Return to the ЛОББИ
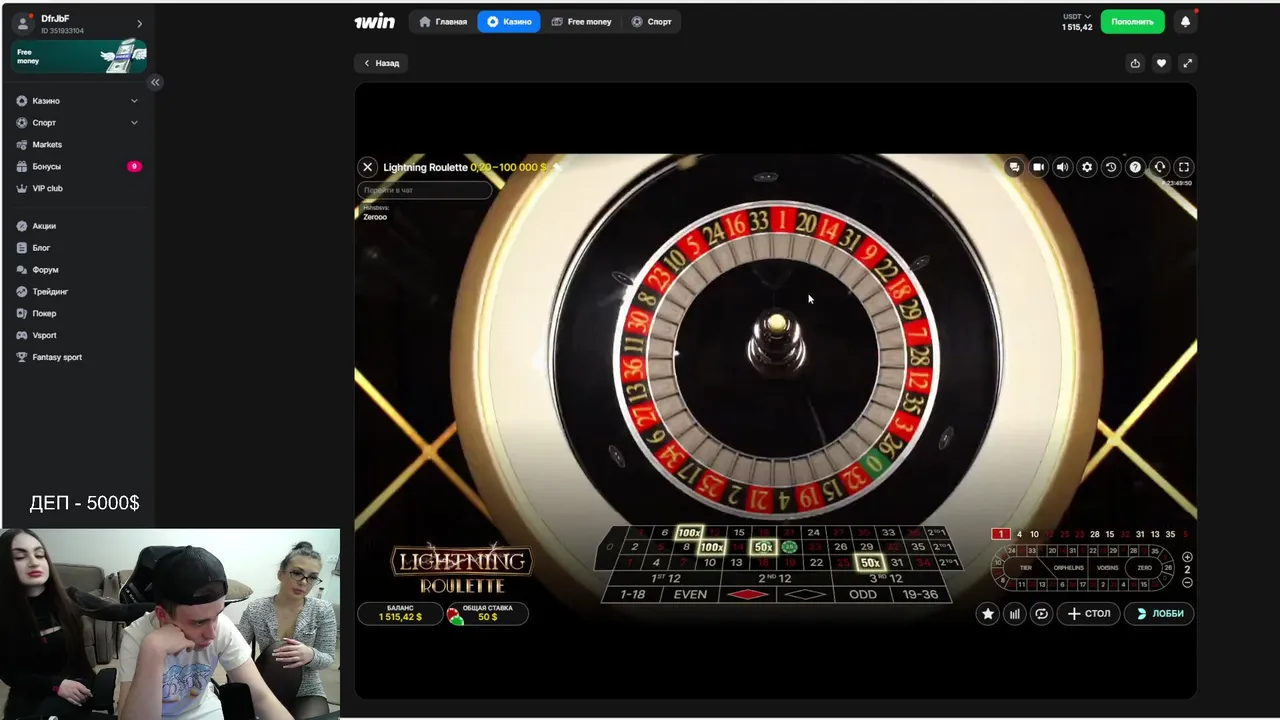The height and width of the screenshot is (720, 1280). point(1160,614)
